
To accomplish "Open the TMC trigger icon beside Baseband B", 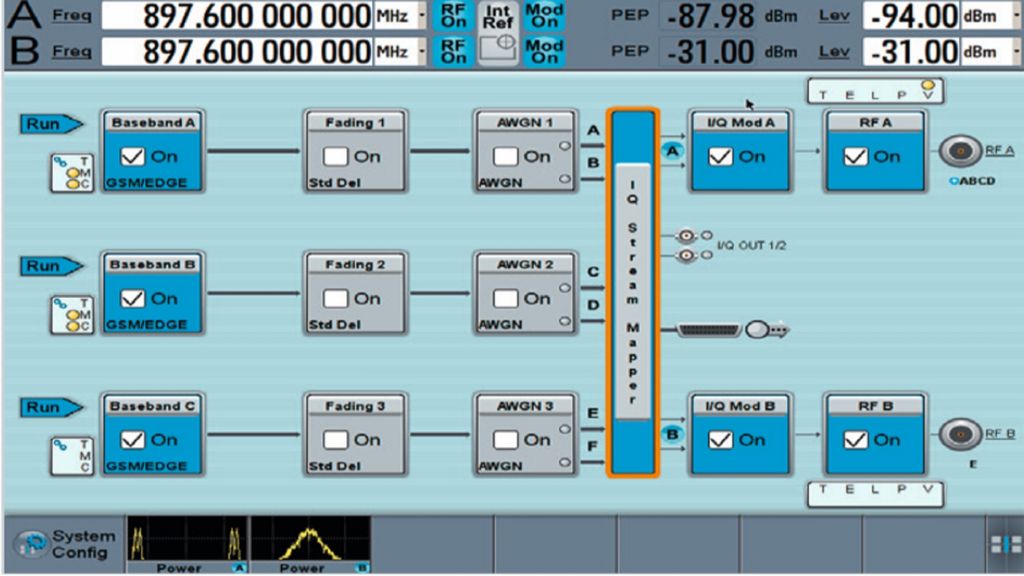I will tap(72, 315).
